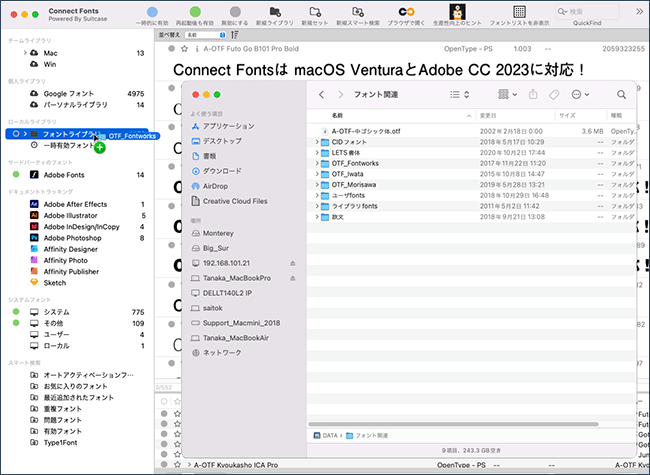This screenshot has height=475, width=650.
Task: Select 一時有効フォント item
Action: pos(69,145)
